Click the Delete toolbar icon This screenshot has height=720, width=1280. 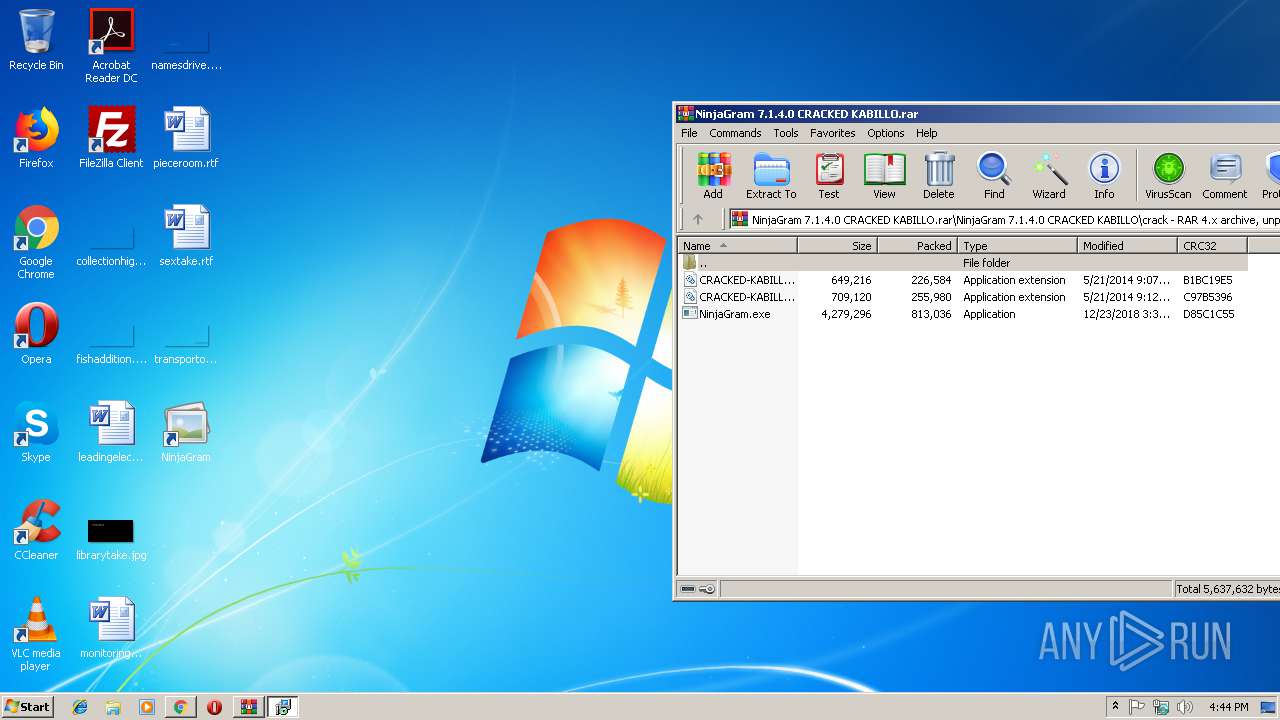[938, 176]
